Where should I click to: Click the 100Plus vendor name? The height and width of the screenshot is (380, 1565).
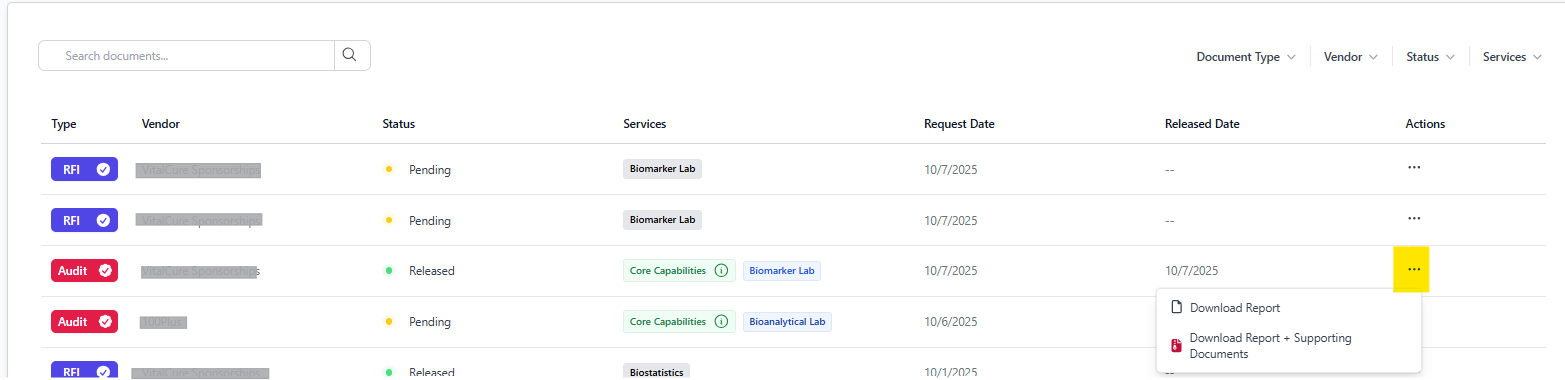click(164, 322)
